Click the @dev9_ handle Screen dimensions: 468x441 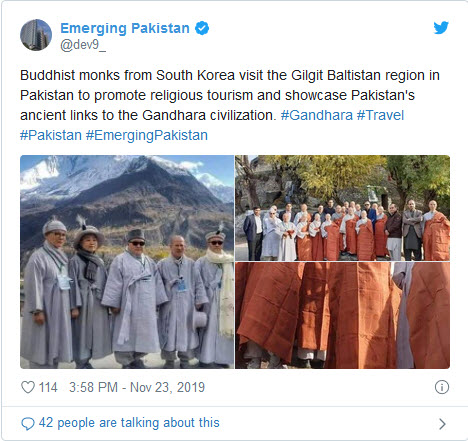click(x=83, y=45)
